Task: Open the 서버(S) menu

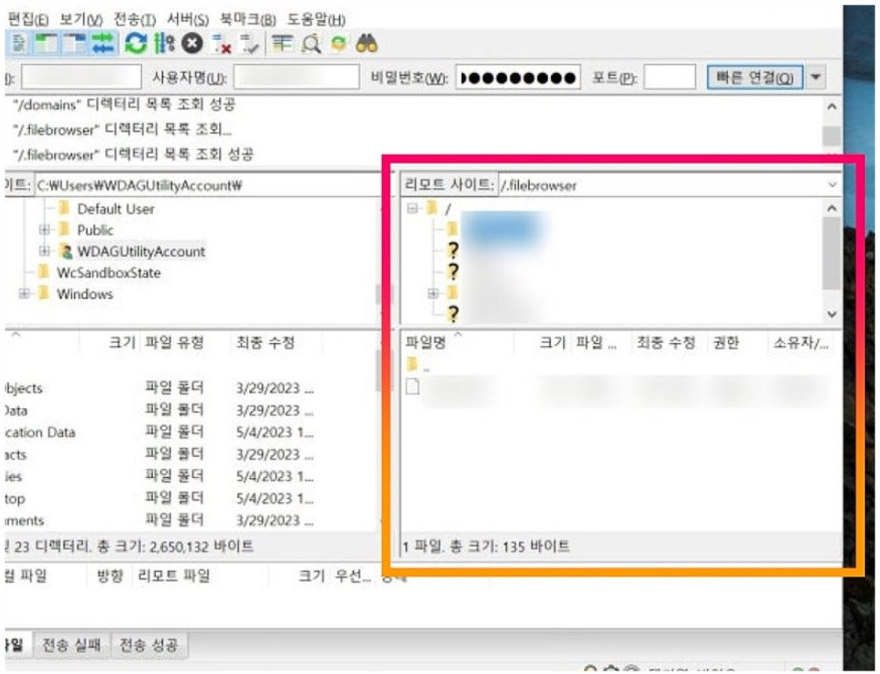Action: 188,20
